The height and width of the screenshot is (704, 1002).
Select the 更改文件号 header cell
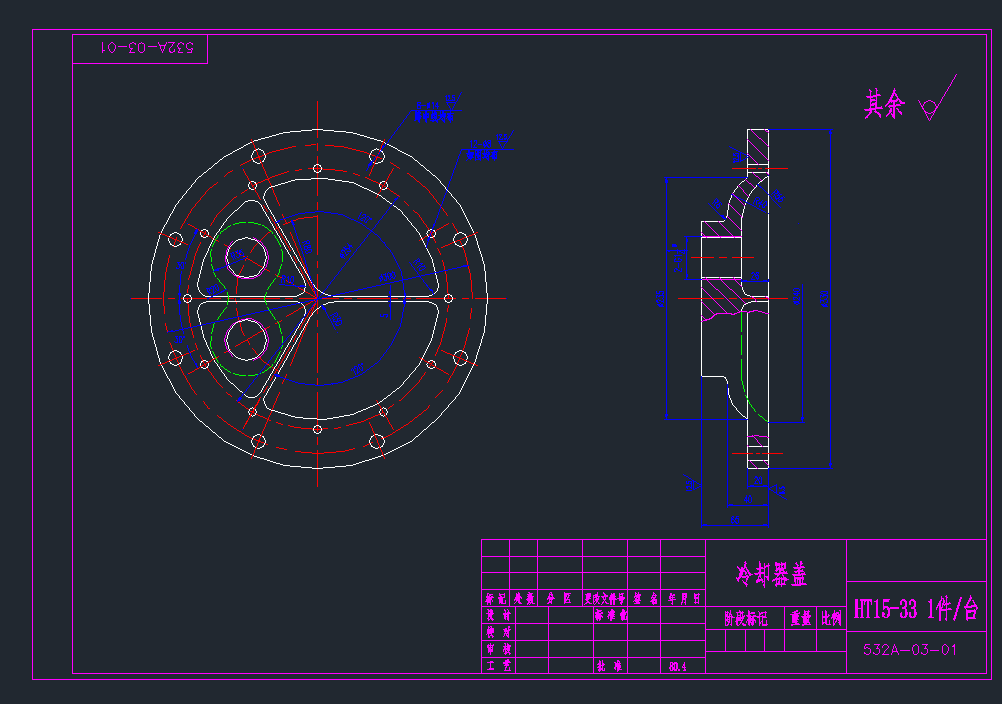[605, 599]
